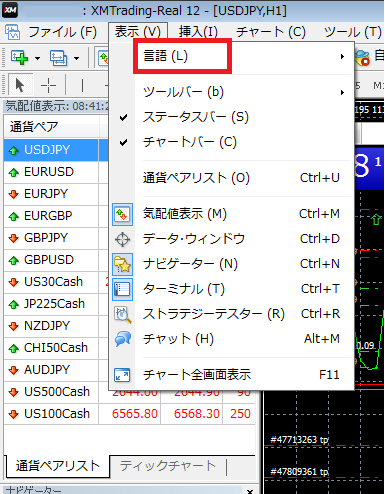Viewport: 385px width, 494px height.
Task: Click the チャット speech bubble icon
Action: tap(122, 339)
